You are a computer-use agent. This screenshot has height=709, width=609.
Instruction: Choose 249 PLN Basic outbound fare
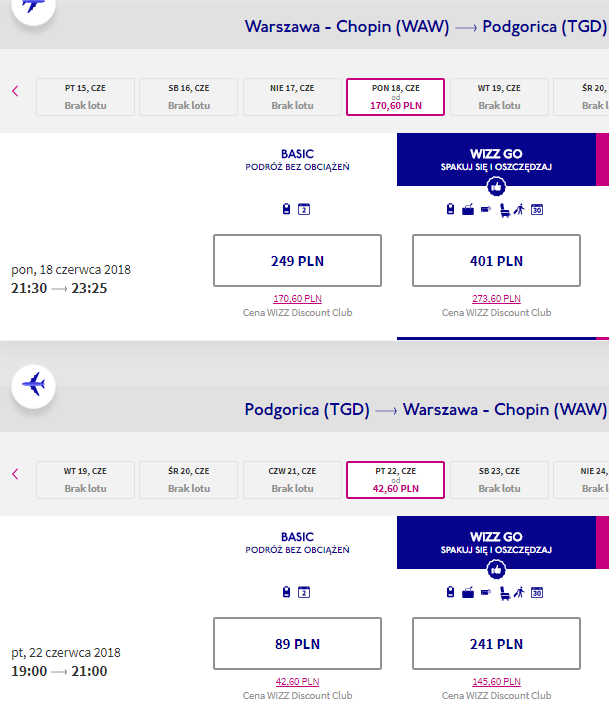[x=297, y=260]
